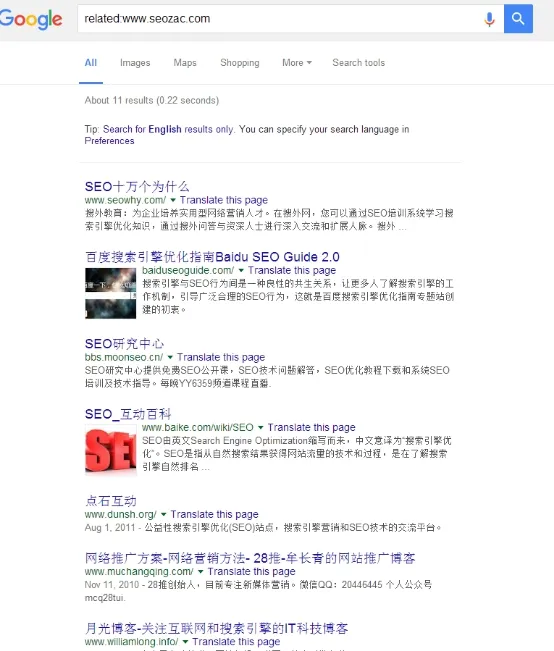
Task: Open the SEO_互动百科 result title
Action: coord(128,414)
